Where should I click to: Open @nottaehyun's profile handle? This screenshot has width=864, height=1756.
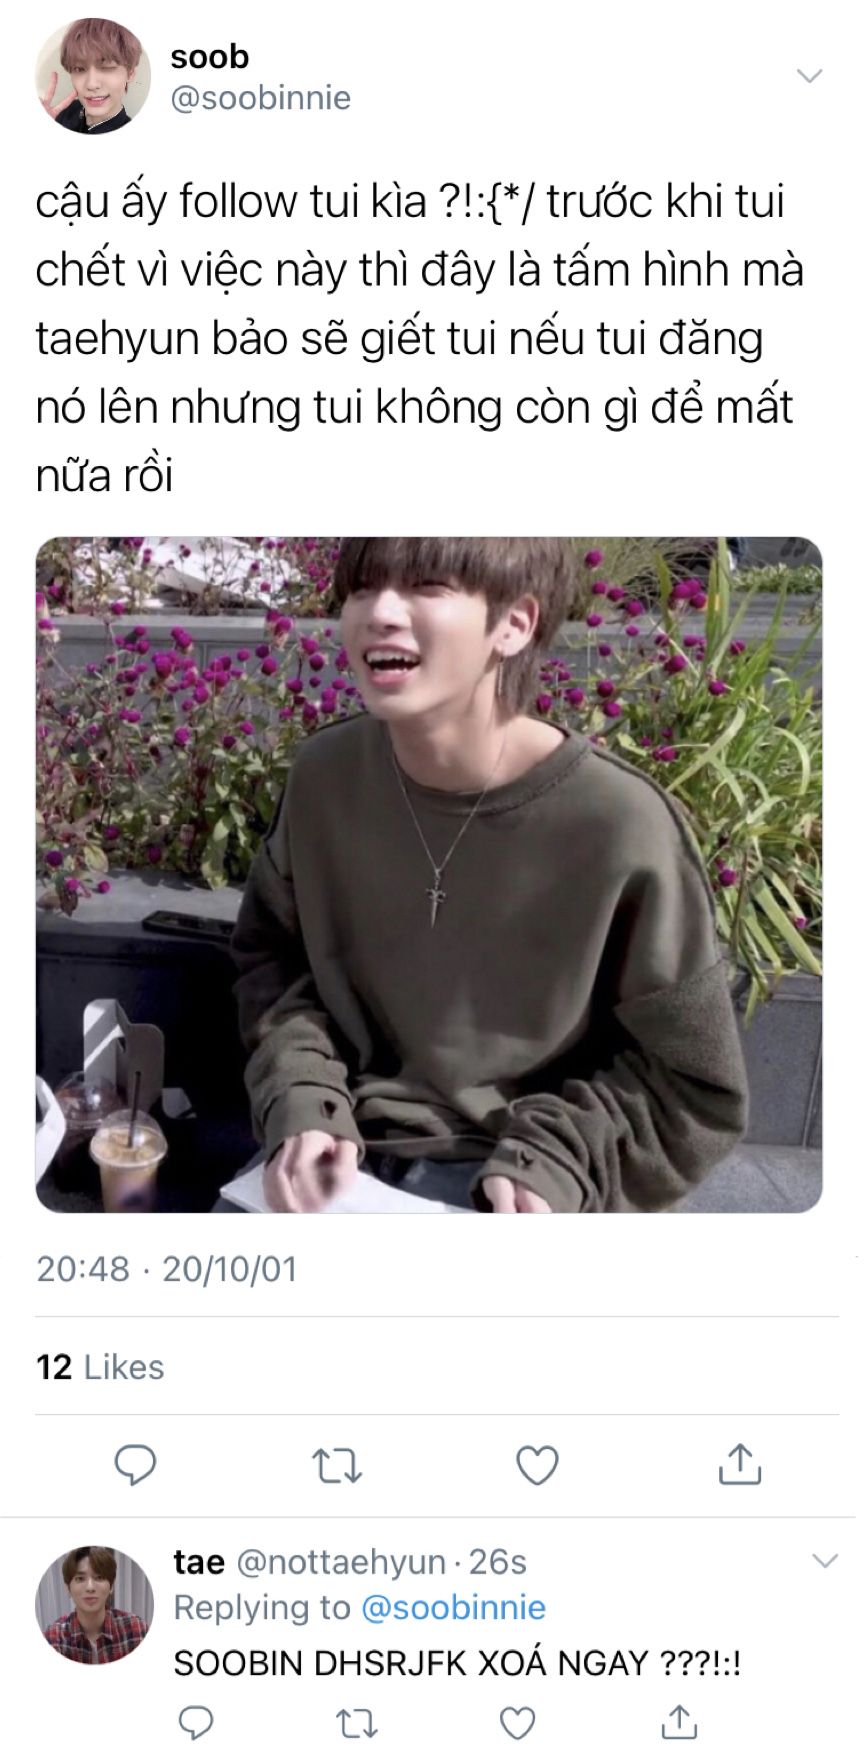click(x=342, y=1562)
